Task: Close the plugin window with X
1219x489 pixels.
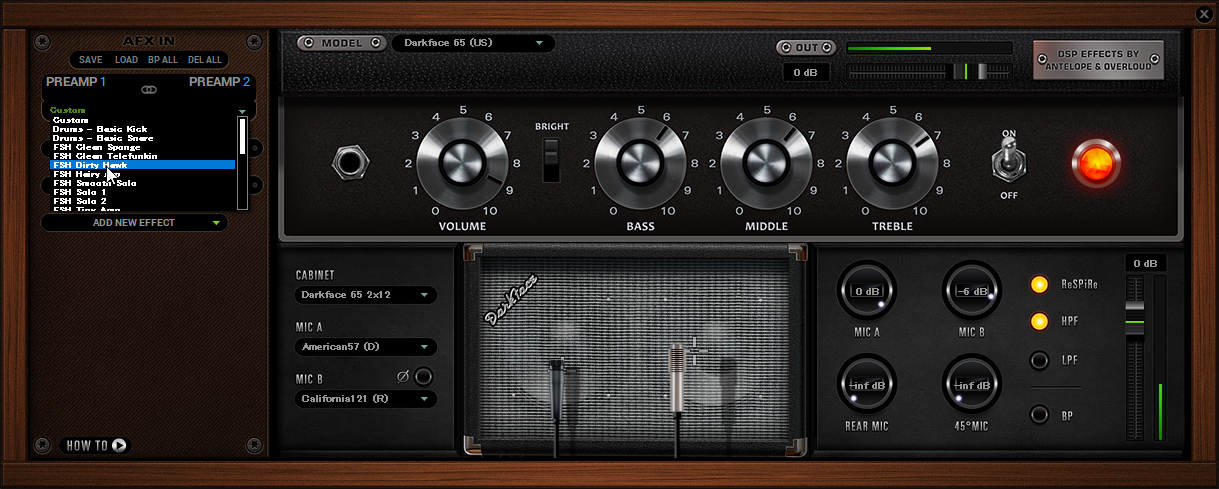Action: (x=1203, y=14)
